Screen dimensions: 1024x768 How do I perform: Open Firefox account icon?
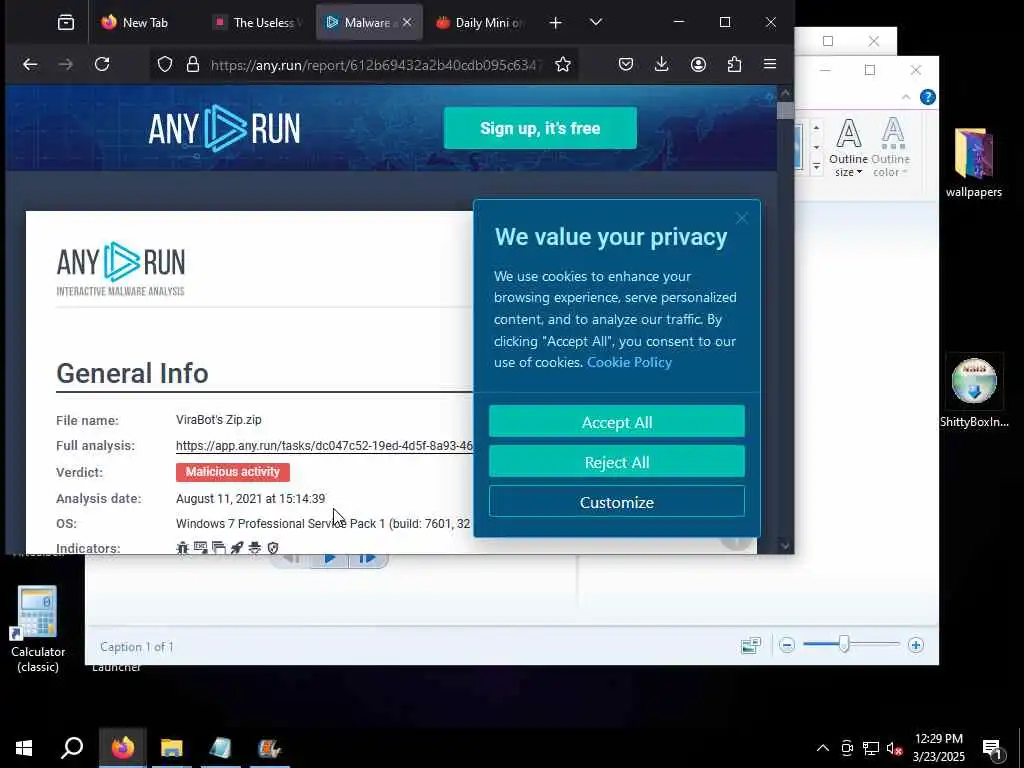(x=698, y=64)
